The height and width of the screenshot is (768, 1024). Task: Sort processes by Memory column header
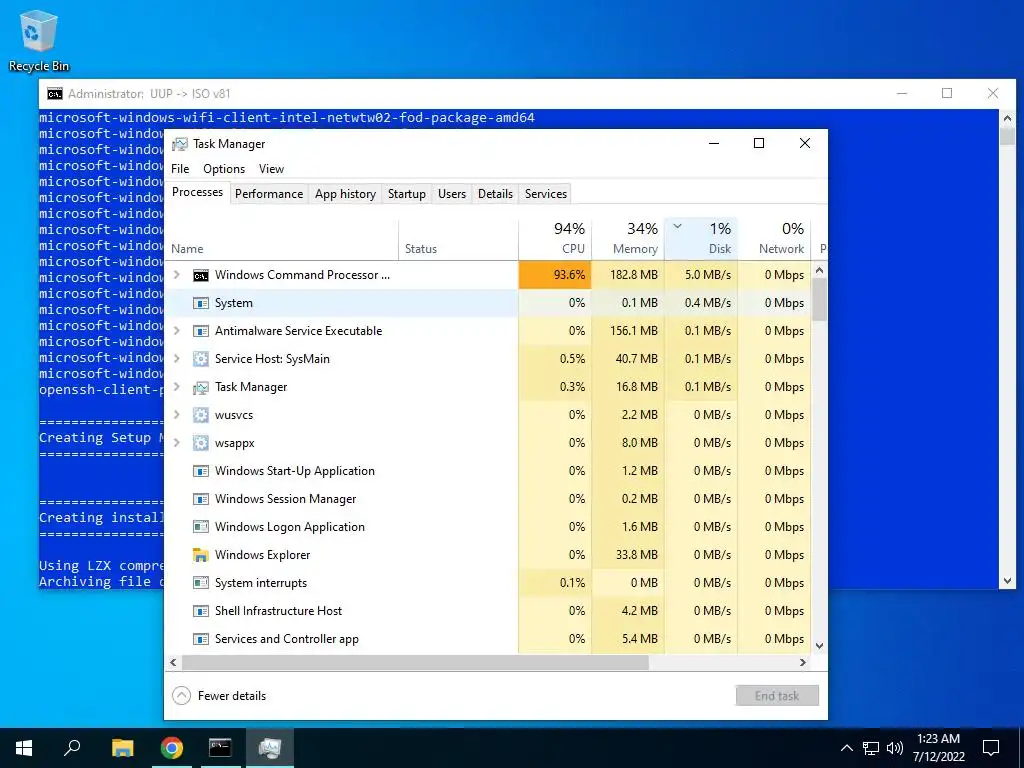(628, 238)
